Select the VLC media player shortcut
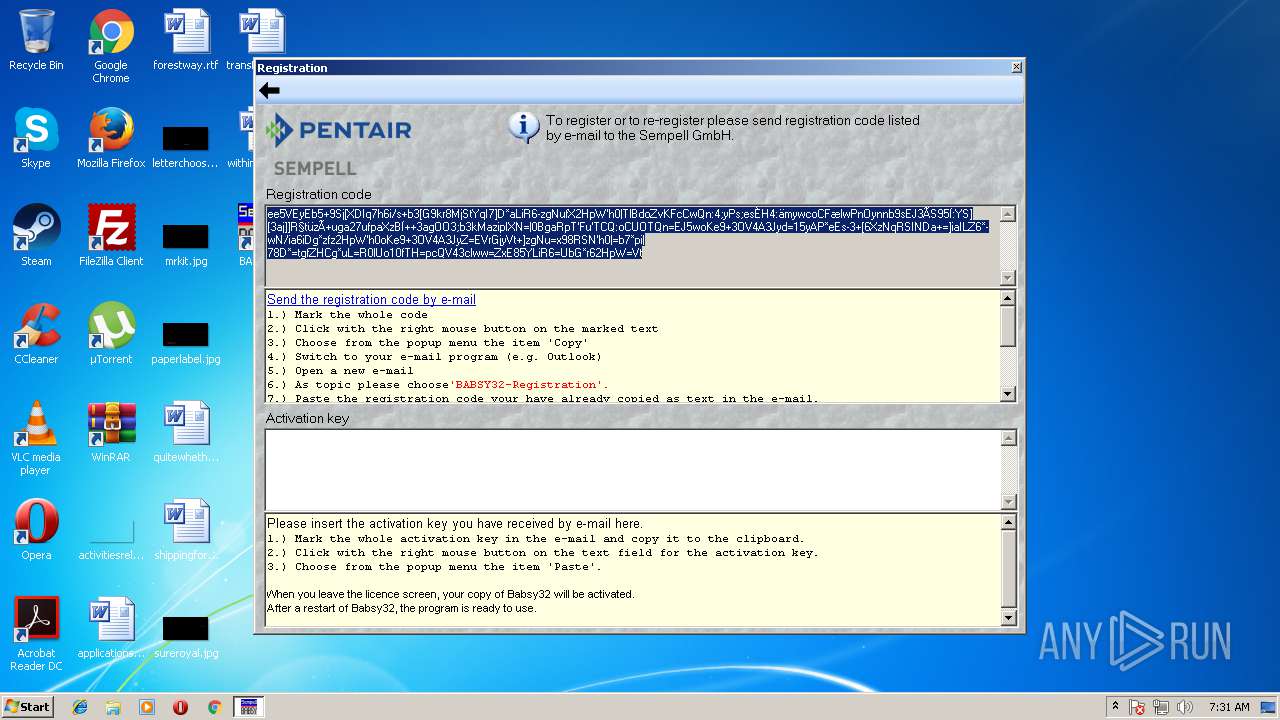 coord(36,438)
